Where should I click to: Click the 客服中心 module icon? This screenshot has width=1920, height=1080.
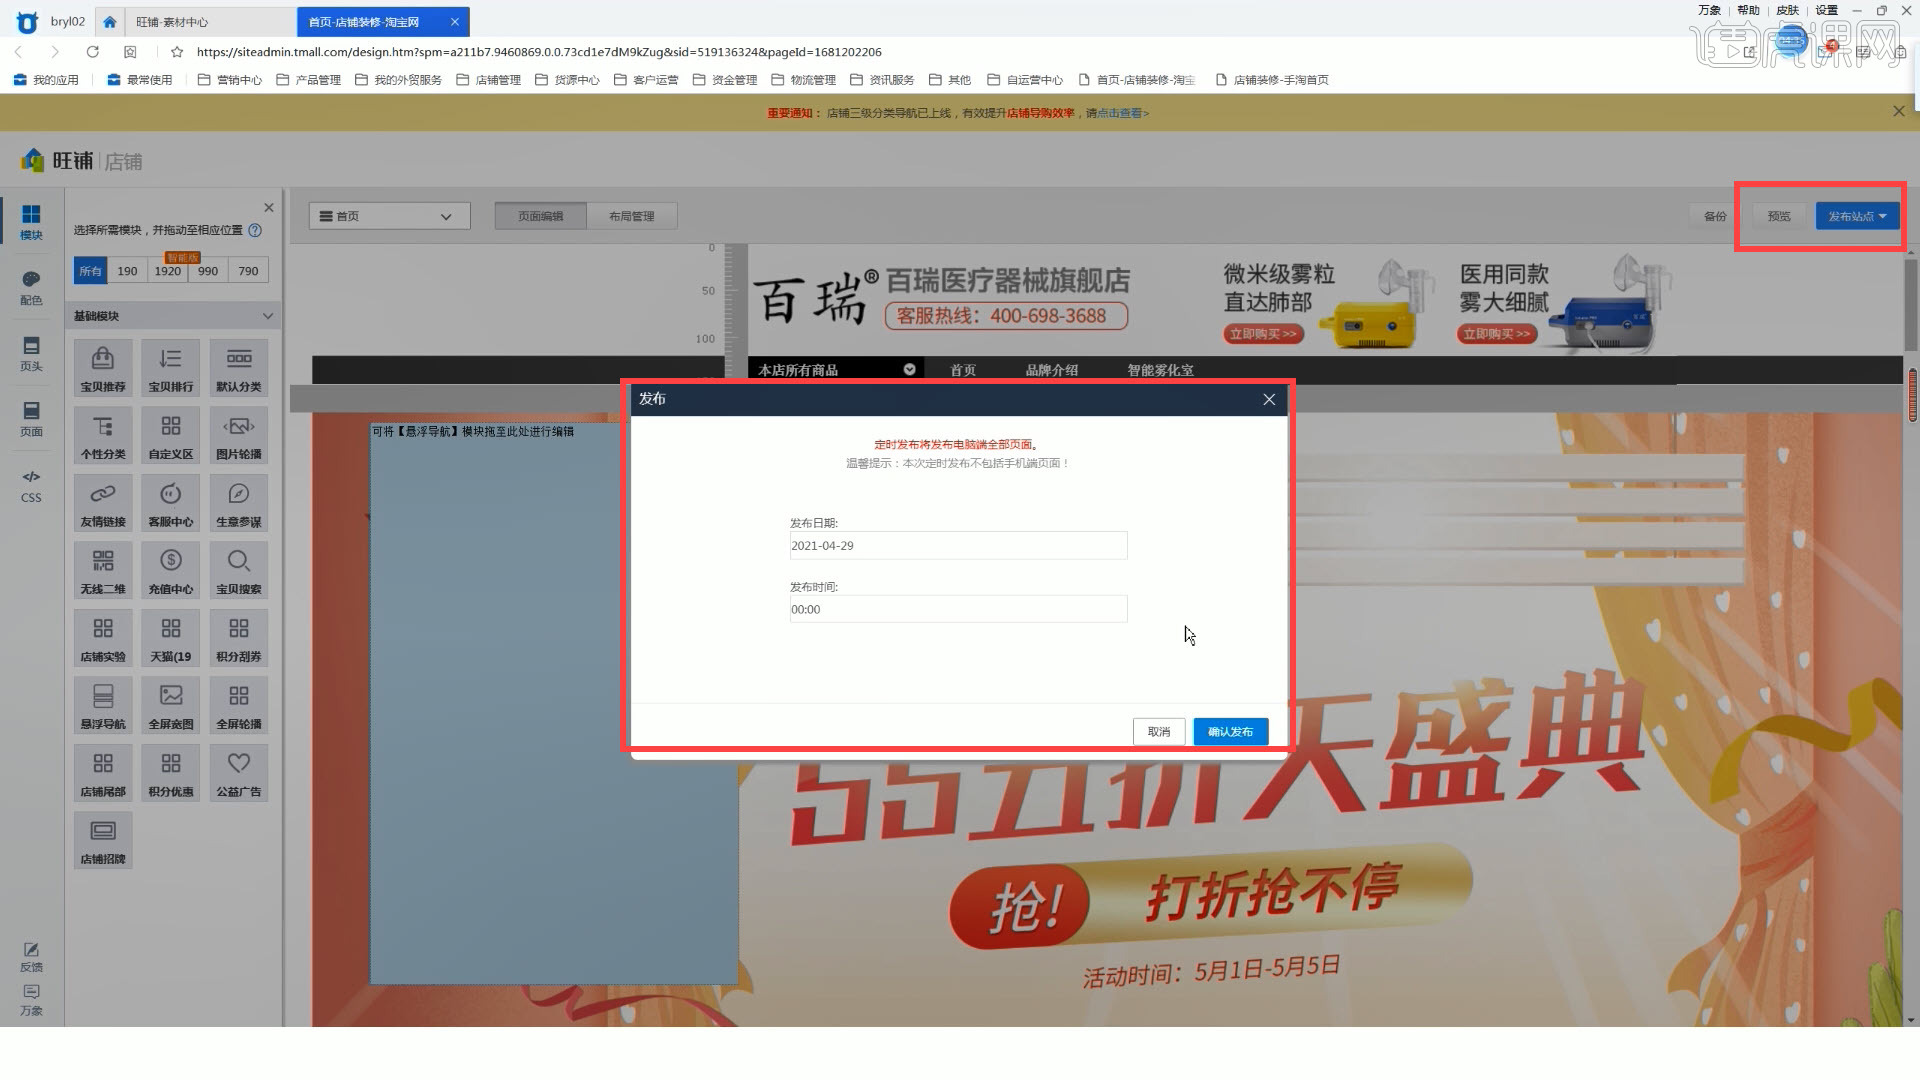[171, 503]
